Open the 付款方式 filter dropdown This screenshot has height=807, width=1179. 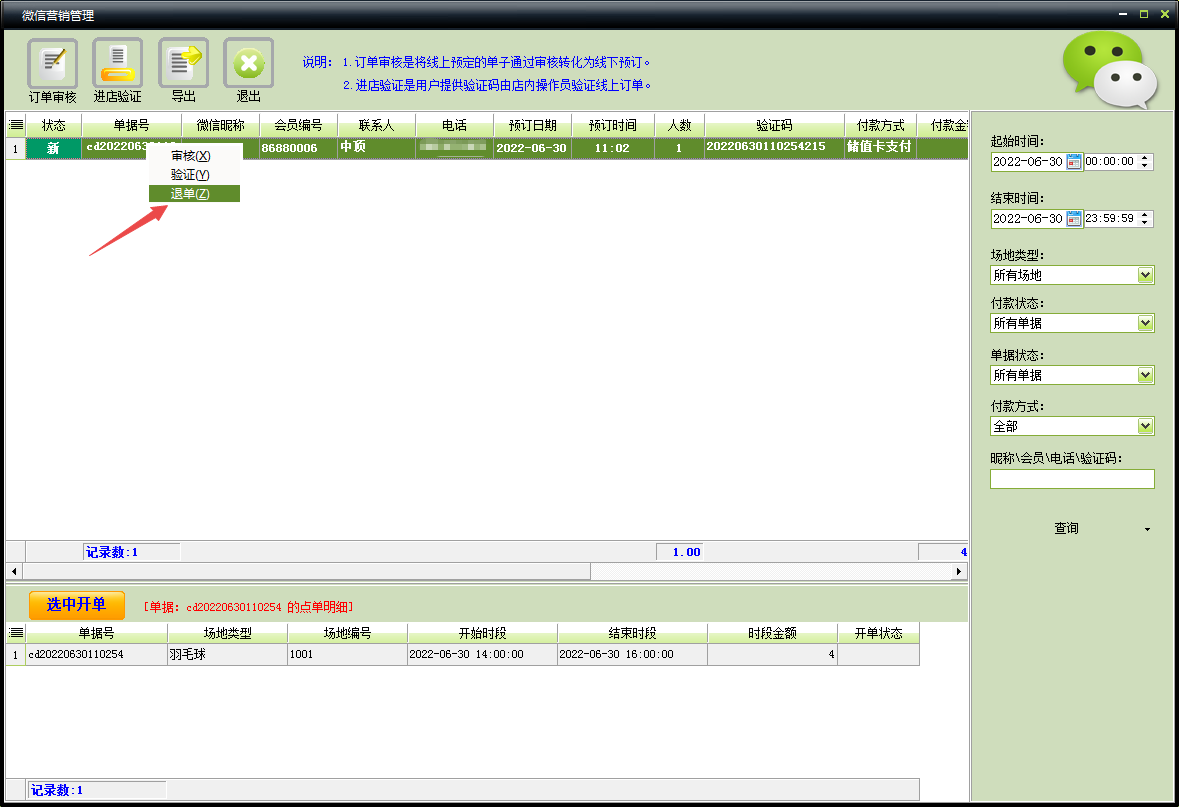(1145, 426)
